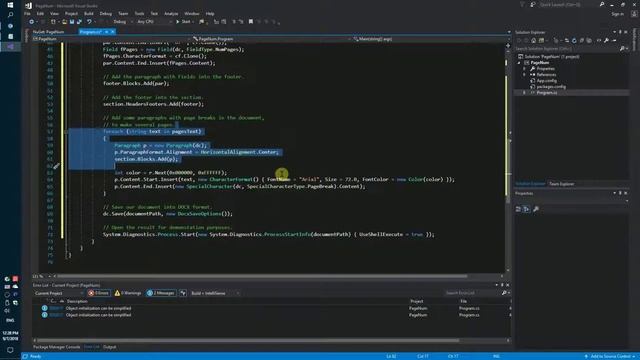Click Solution Explorer Refresh icon
The image size is (640, 360).
[574, 40]
